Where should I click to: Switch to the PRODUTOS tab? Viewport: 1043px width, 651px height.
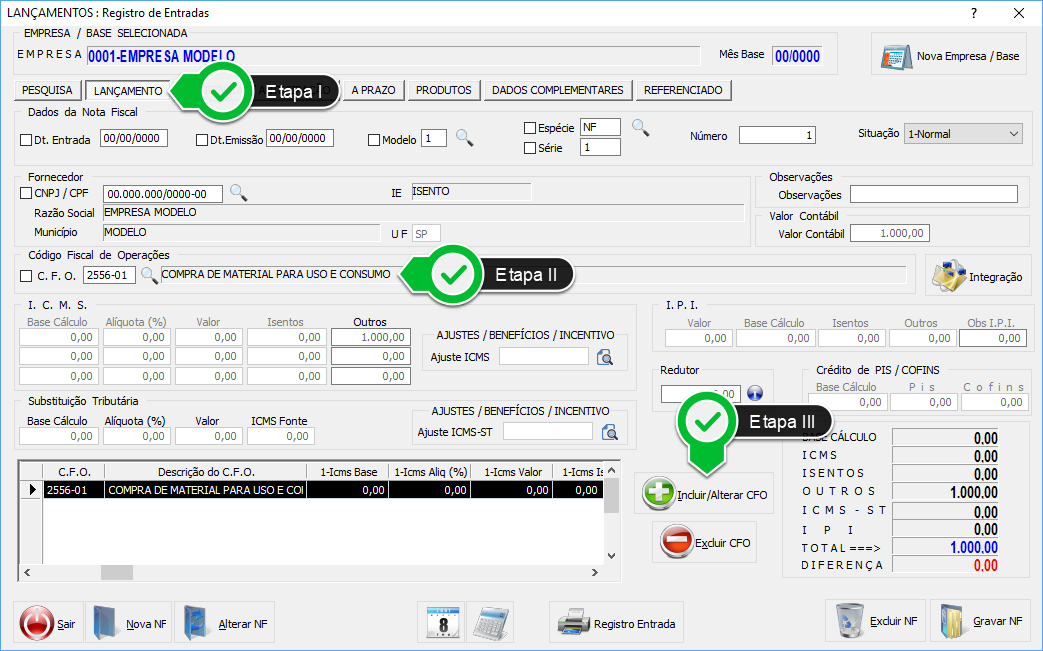click(x=443, y=90)
